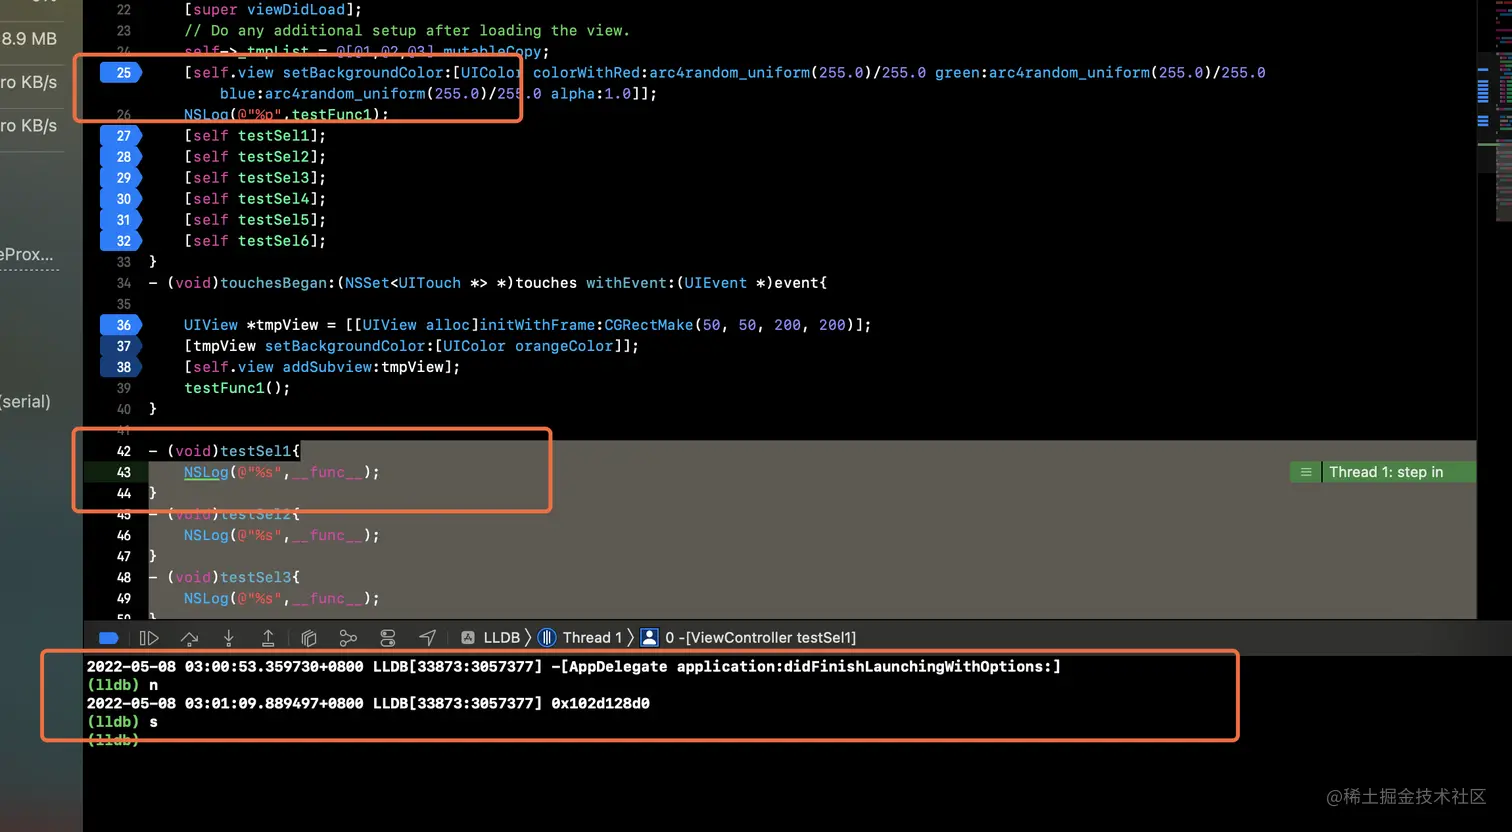Click the '8.9 MB' memory gauge value
The height and width of the screenshot is (832, 1512).
tap(29, 39)
